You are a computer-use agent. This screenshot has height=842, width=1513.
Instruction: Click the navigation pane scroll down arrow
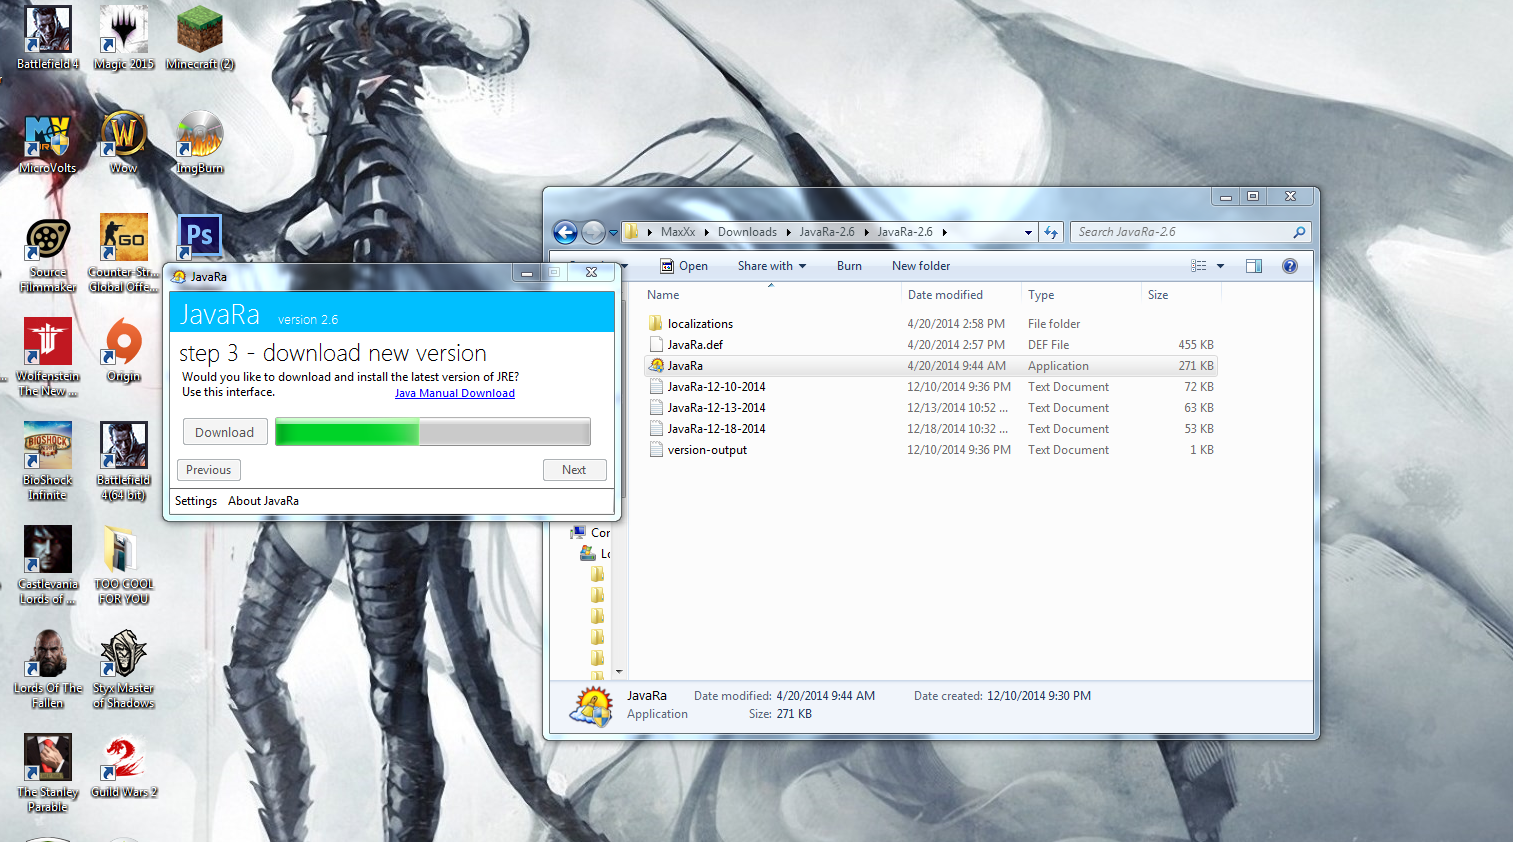pyautogui.click(x=619, y=672)
